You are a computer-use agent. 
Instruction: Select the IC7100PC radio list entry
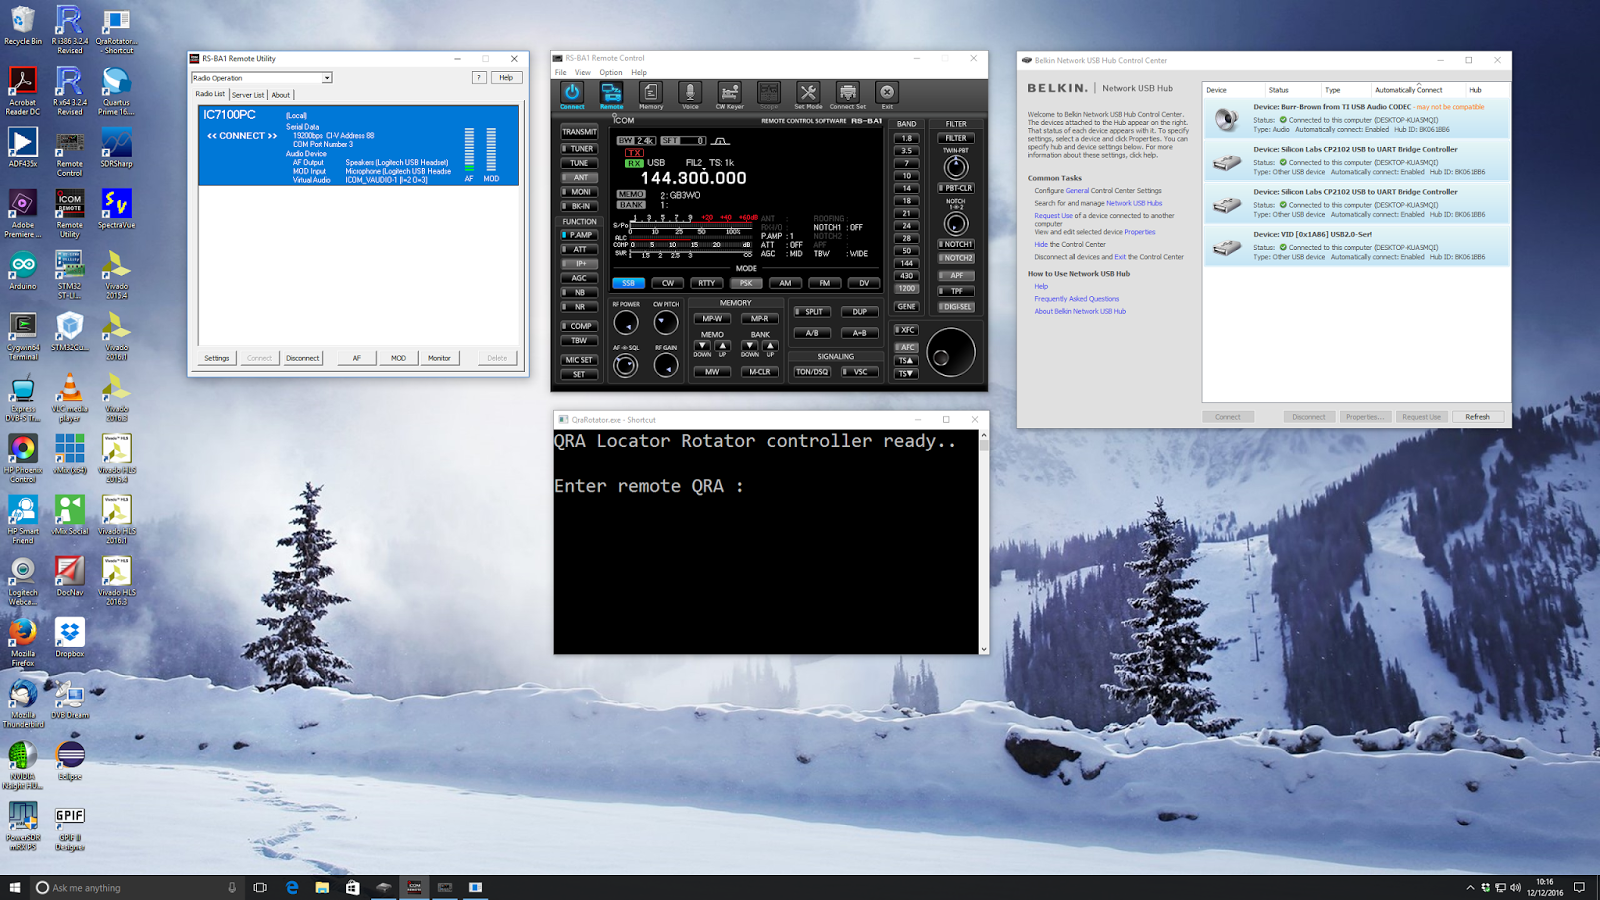coord(358,146)
